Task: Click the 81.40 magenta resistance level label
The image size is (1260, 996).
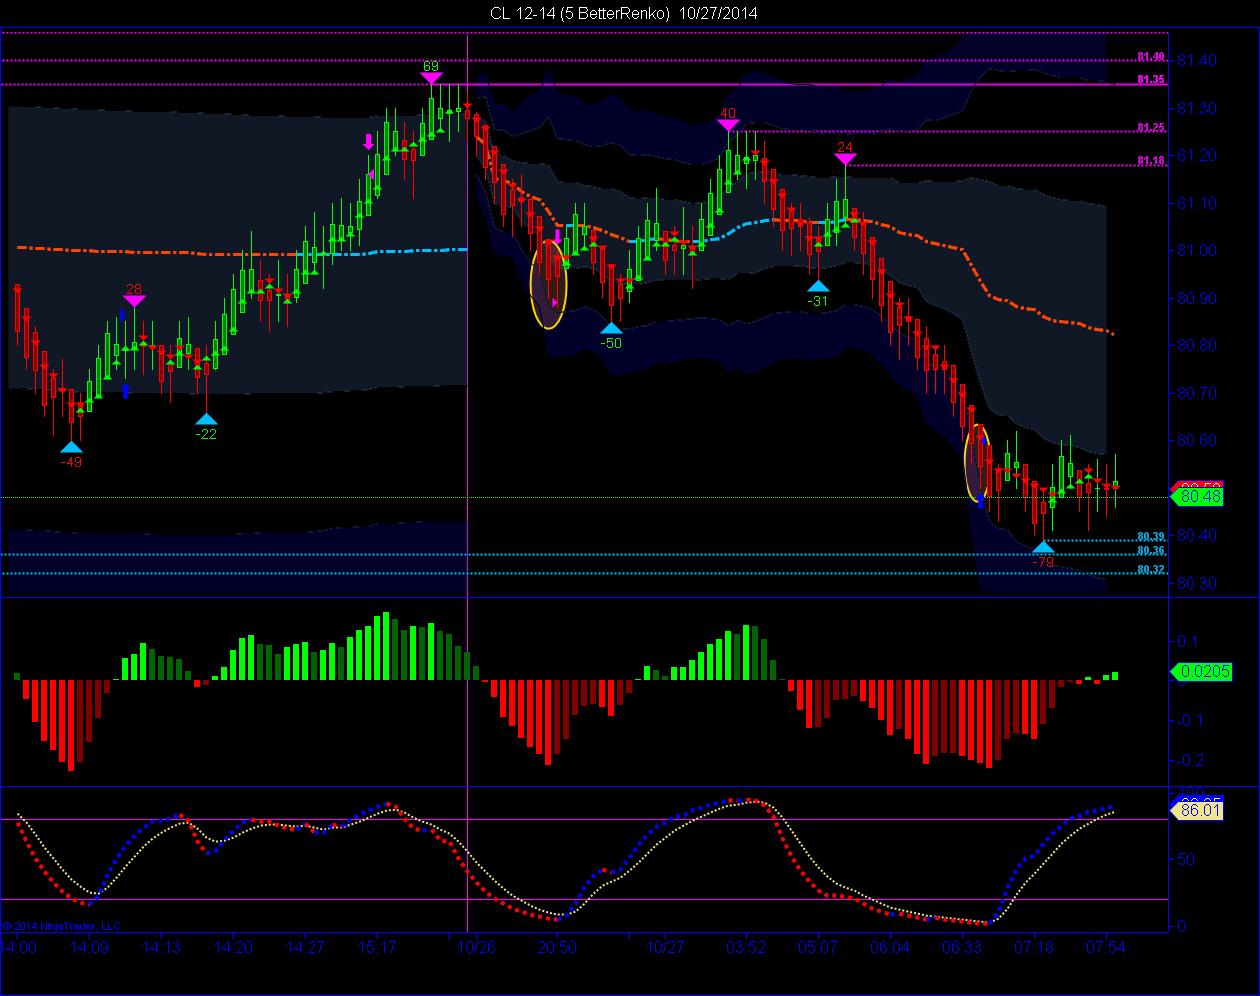Action: (1151, 57)
